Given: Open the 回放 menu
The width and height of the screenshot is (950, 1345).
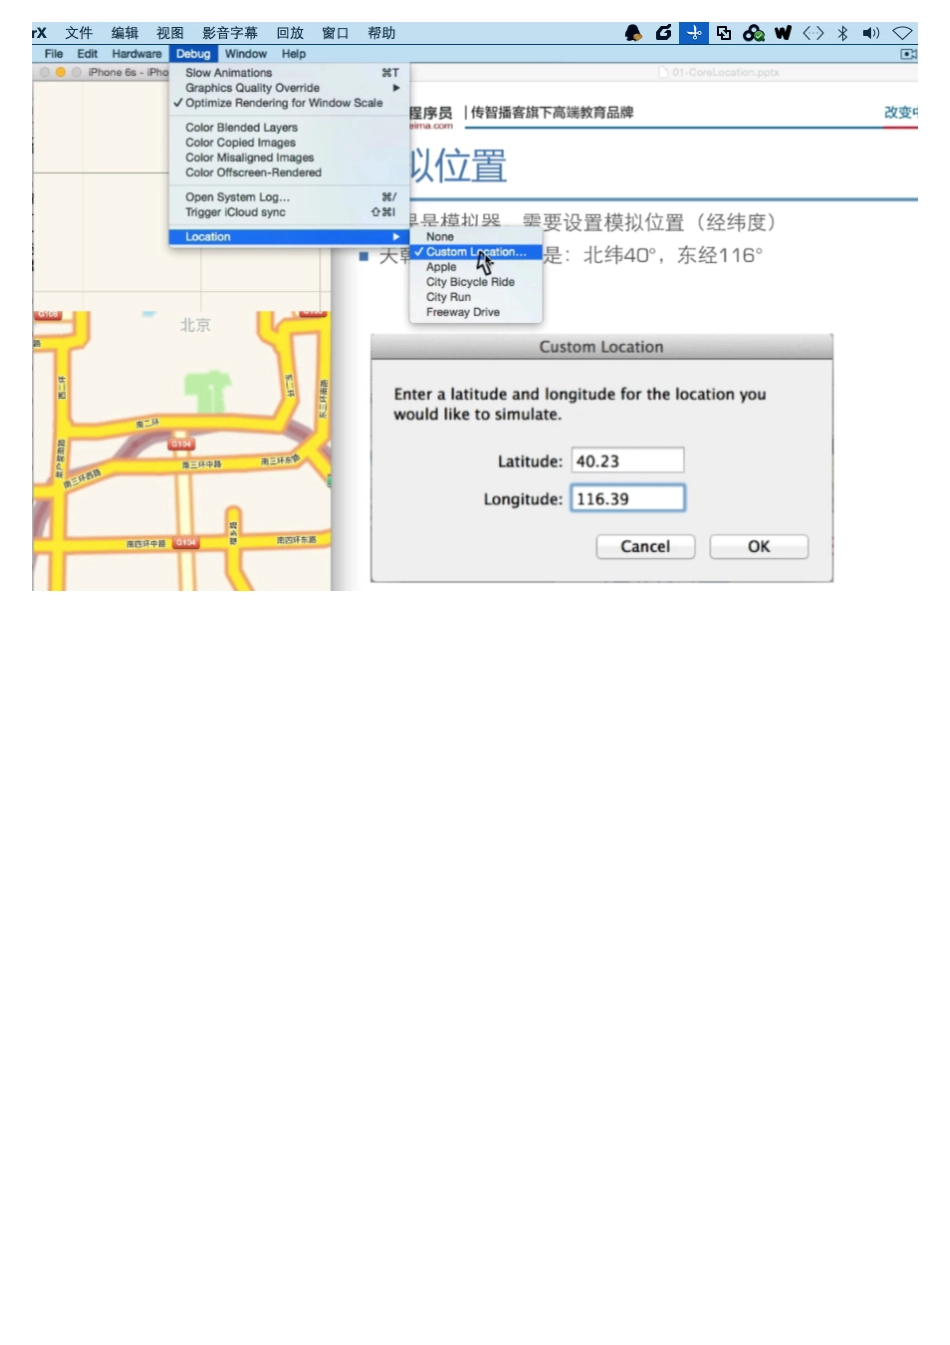Looking at the screenshot, I should pyautogui.click(x=290, y=33).
